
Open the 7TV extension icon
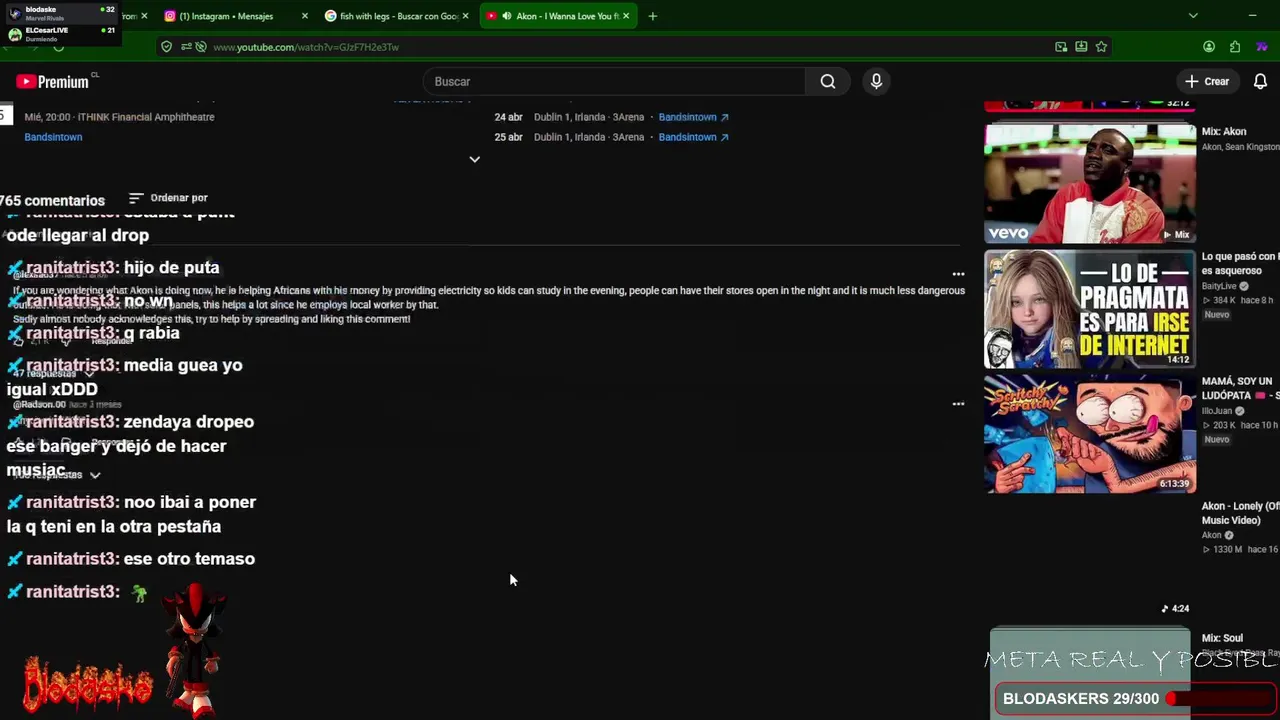[1261, 47]
